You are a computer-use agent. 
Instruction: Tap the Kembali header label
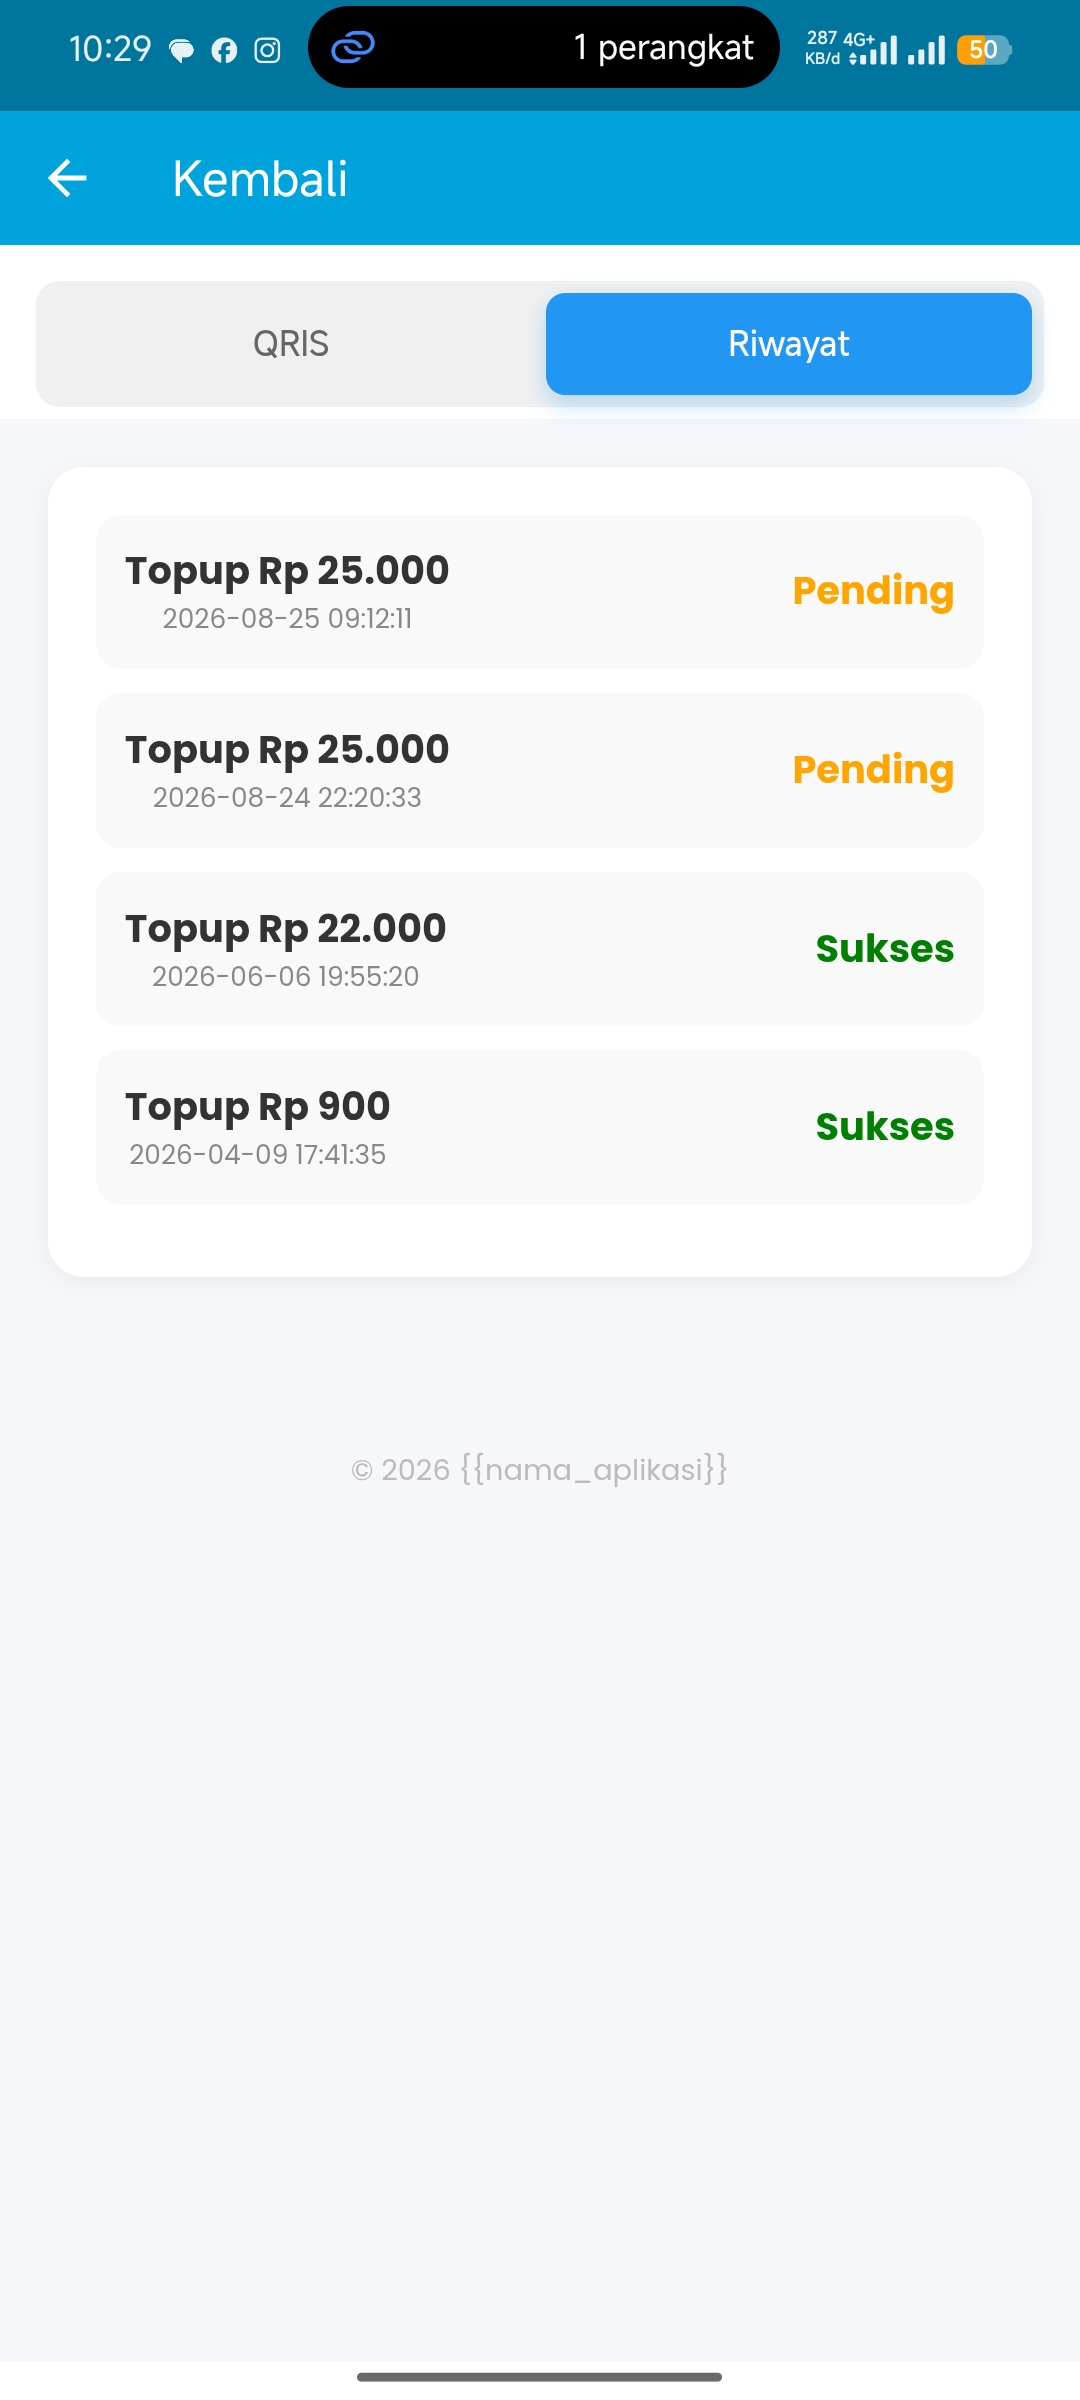[x=260, y=179]
